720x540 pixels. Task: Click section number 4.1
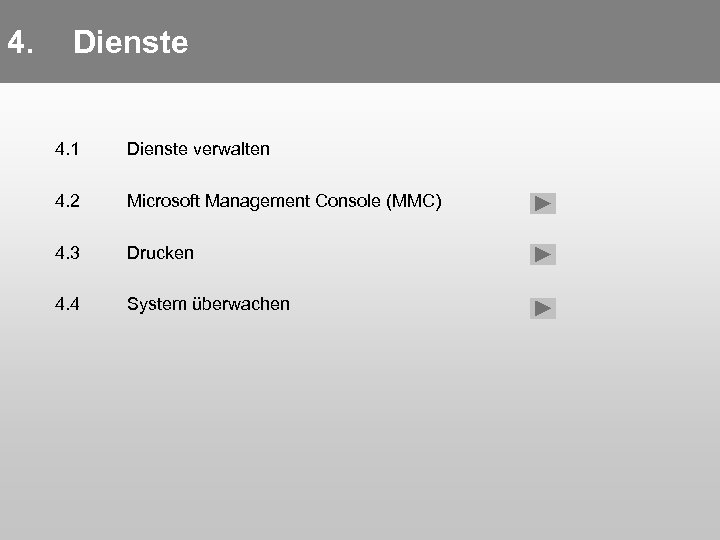coord(67,149)
